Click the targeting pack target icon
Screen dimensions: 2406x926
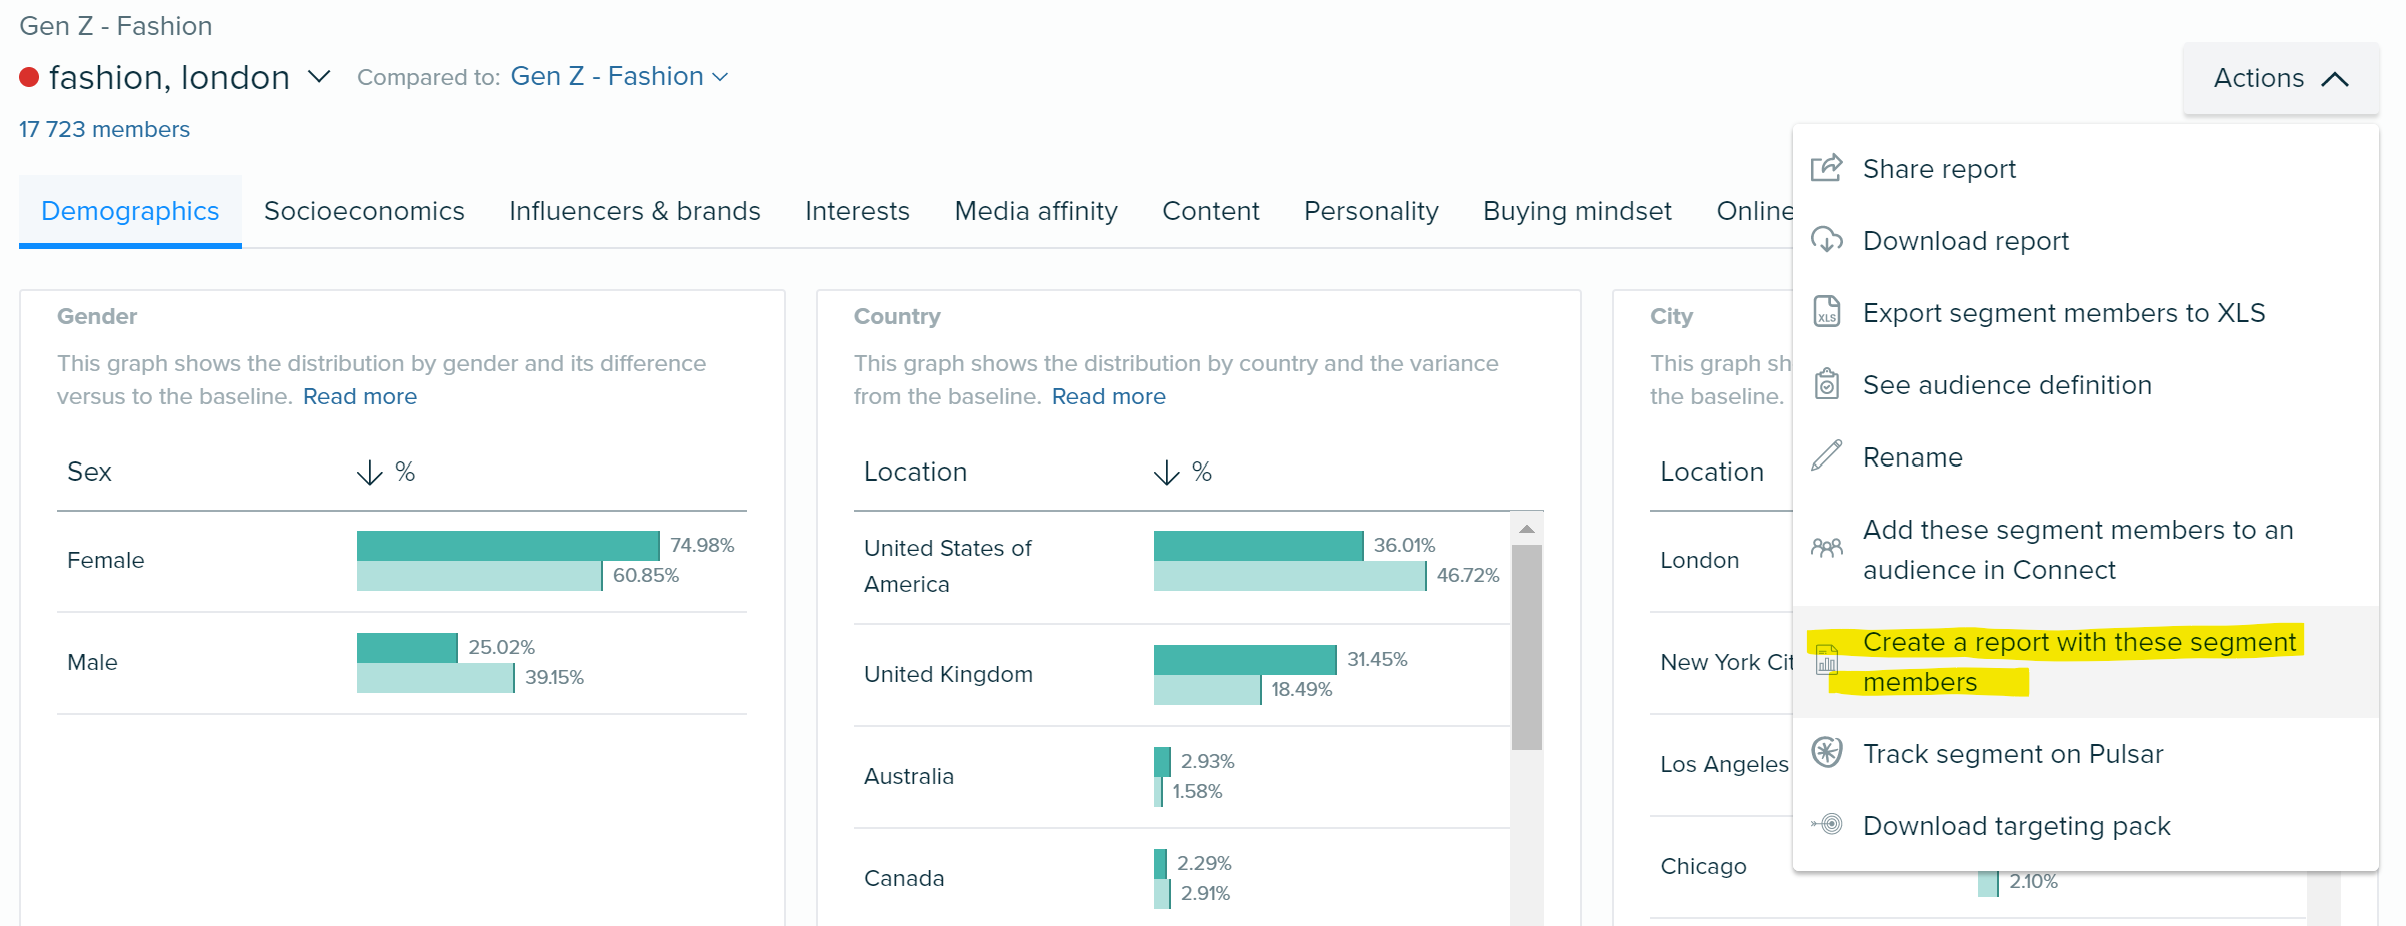click(1826, 824)
